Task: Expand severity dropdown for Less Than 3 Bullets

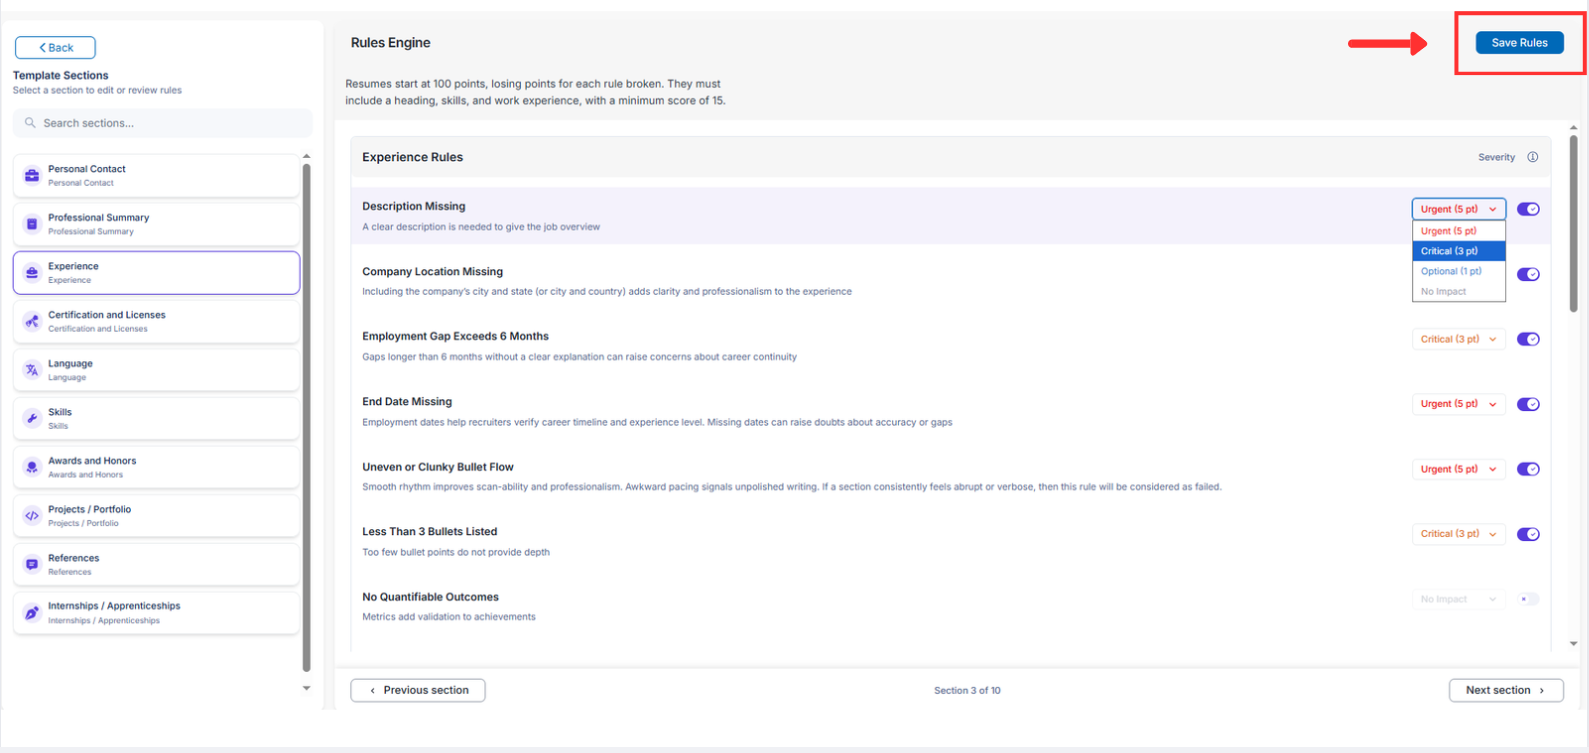Action: tap(1458, 534)
